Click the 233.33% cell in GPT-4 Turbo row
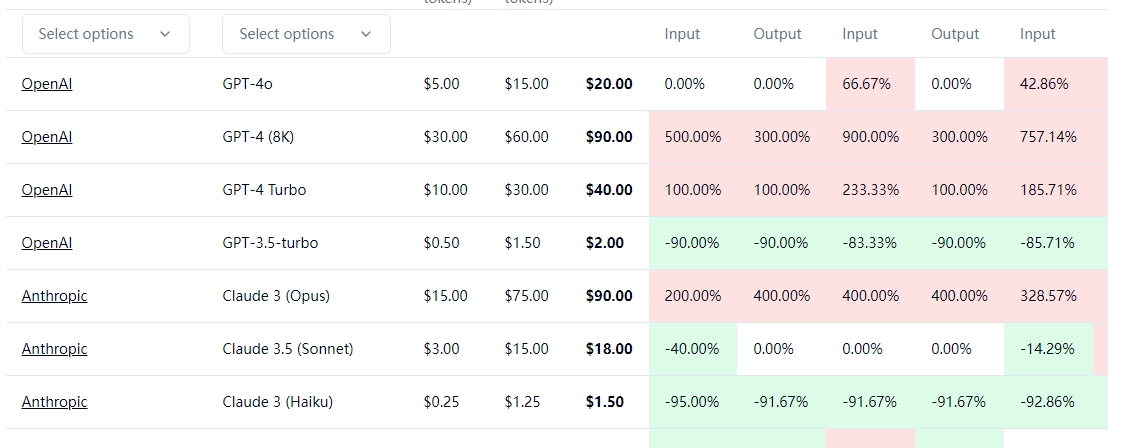Screen dimensions: 1128x448 tap(869, 190)
